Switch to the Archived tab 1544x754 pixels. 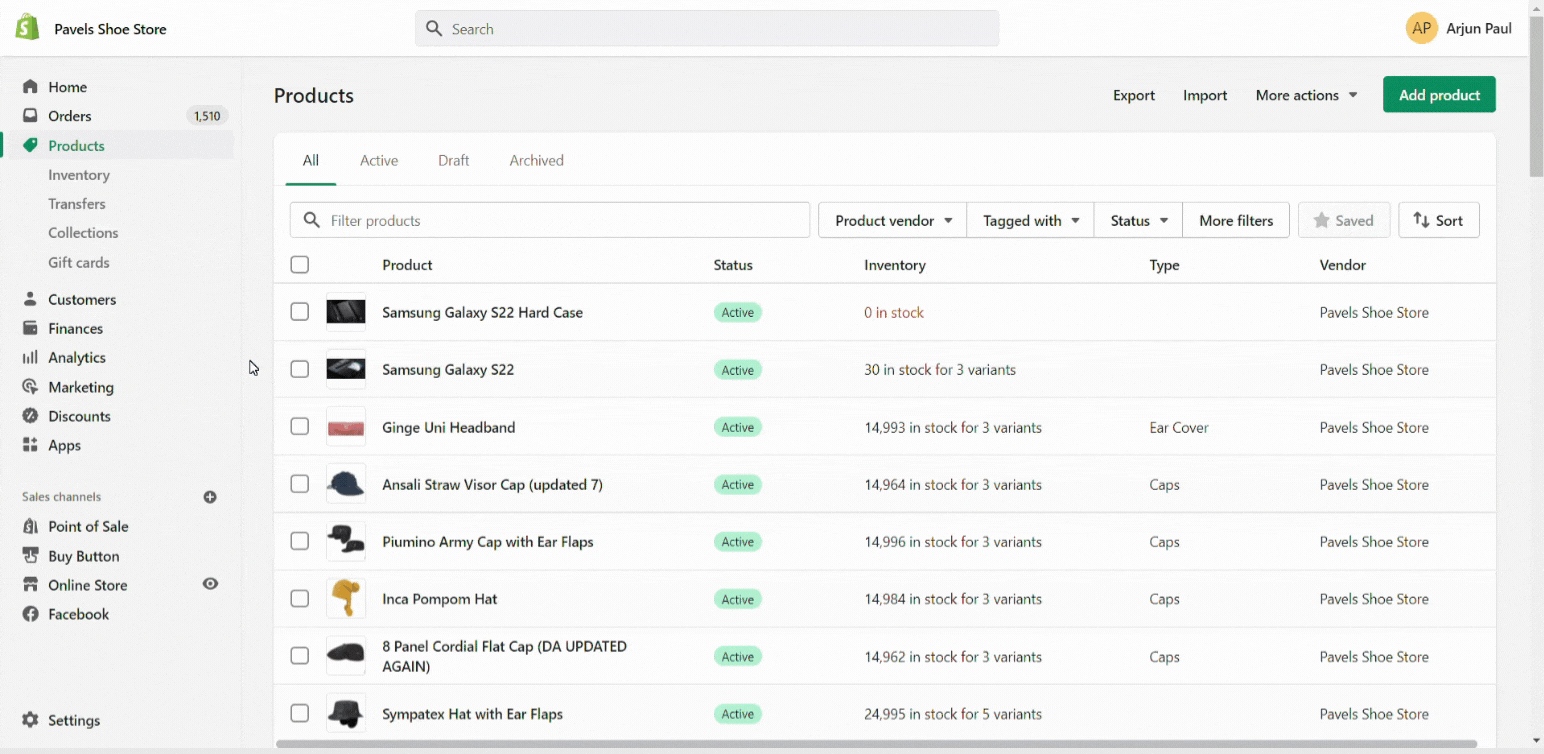click(536, 160)
